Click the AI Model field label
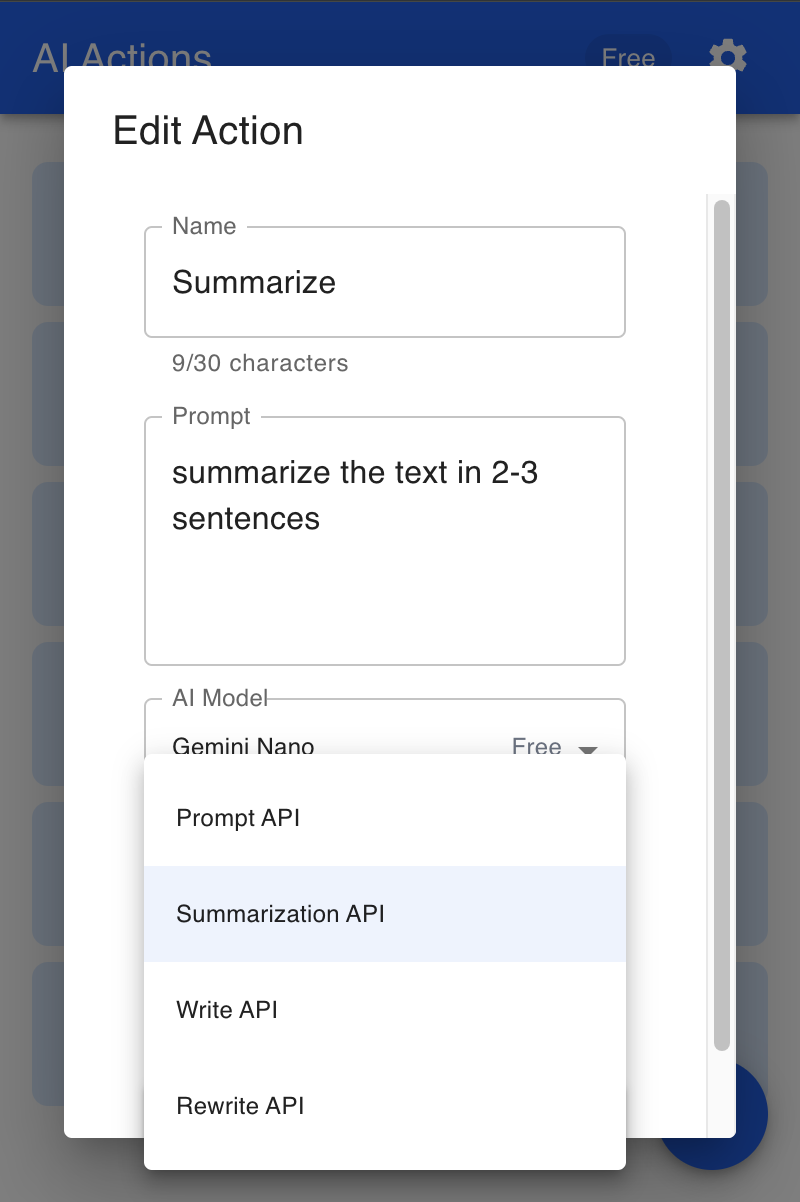Screen dimensions: 800x1202 tap(220, 698)
